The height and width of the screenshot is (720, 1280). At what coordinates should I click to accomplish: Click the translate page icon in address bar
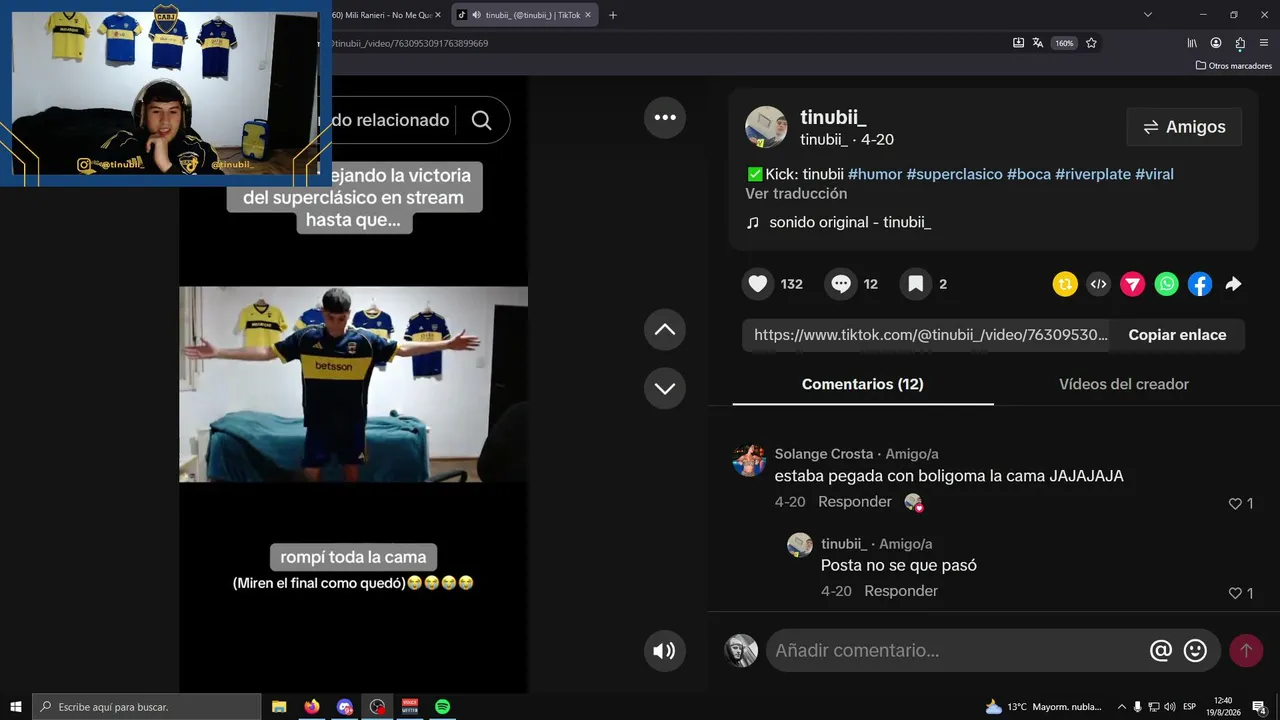click(x=1038, y=43)
